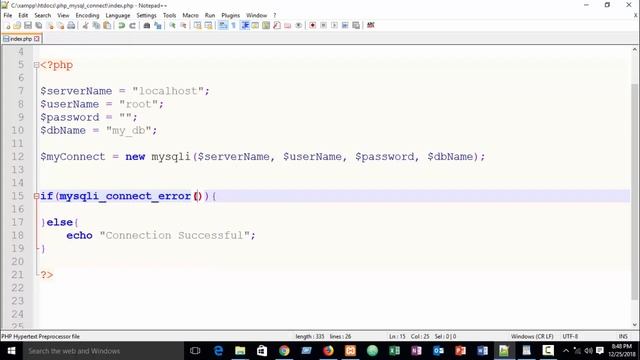Click the Close All toolbar icon
This screenshot has height=360, width=640.
pyautogui.click(x=60, y=26)
